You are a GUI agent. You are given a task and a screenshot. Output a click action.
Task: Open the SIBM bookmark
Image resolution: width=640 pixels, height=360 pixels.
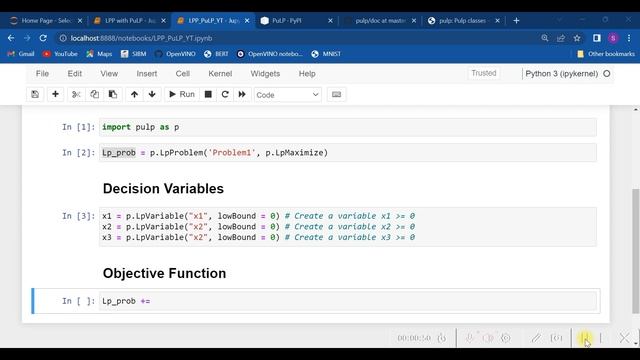pos(133,54)
